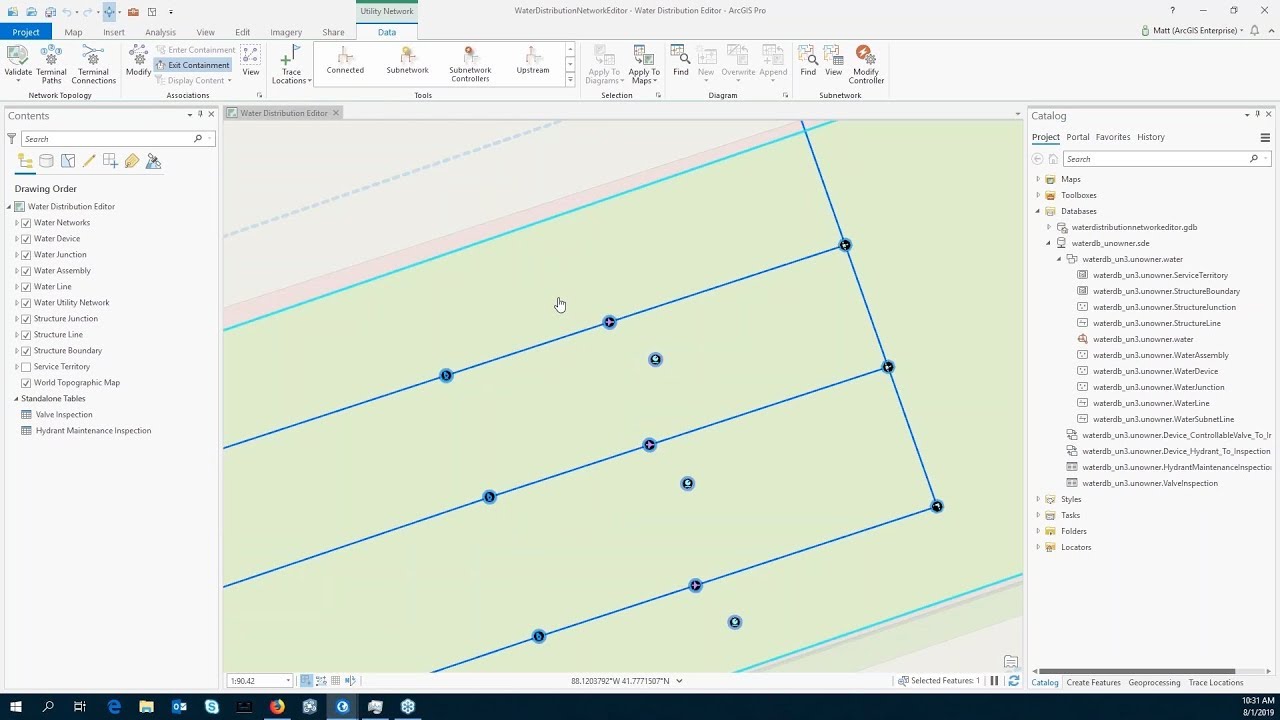Viewport: 1280px width, 720px height.
Task: Expand the Maps node in Catalog
Action: pos(1038,179)
